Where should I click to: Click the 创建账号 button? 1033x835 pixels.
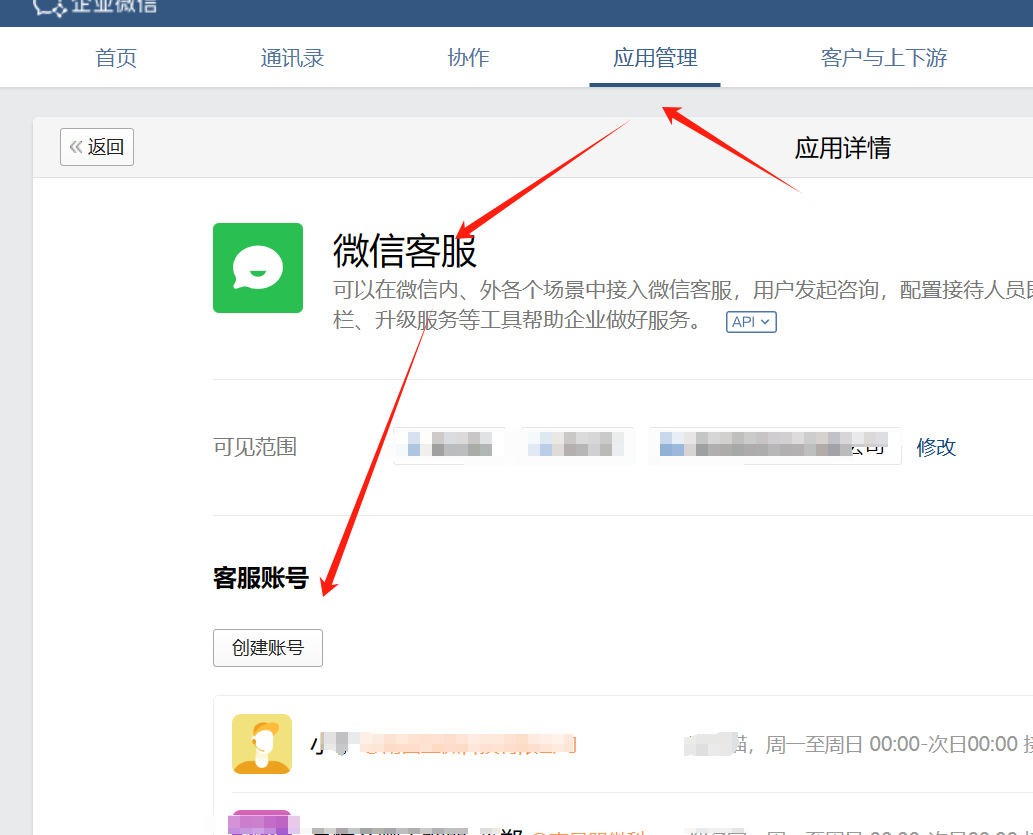coord(267,648)
